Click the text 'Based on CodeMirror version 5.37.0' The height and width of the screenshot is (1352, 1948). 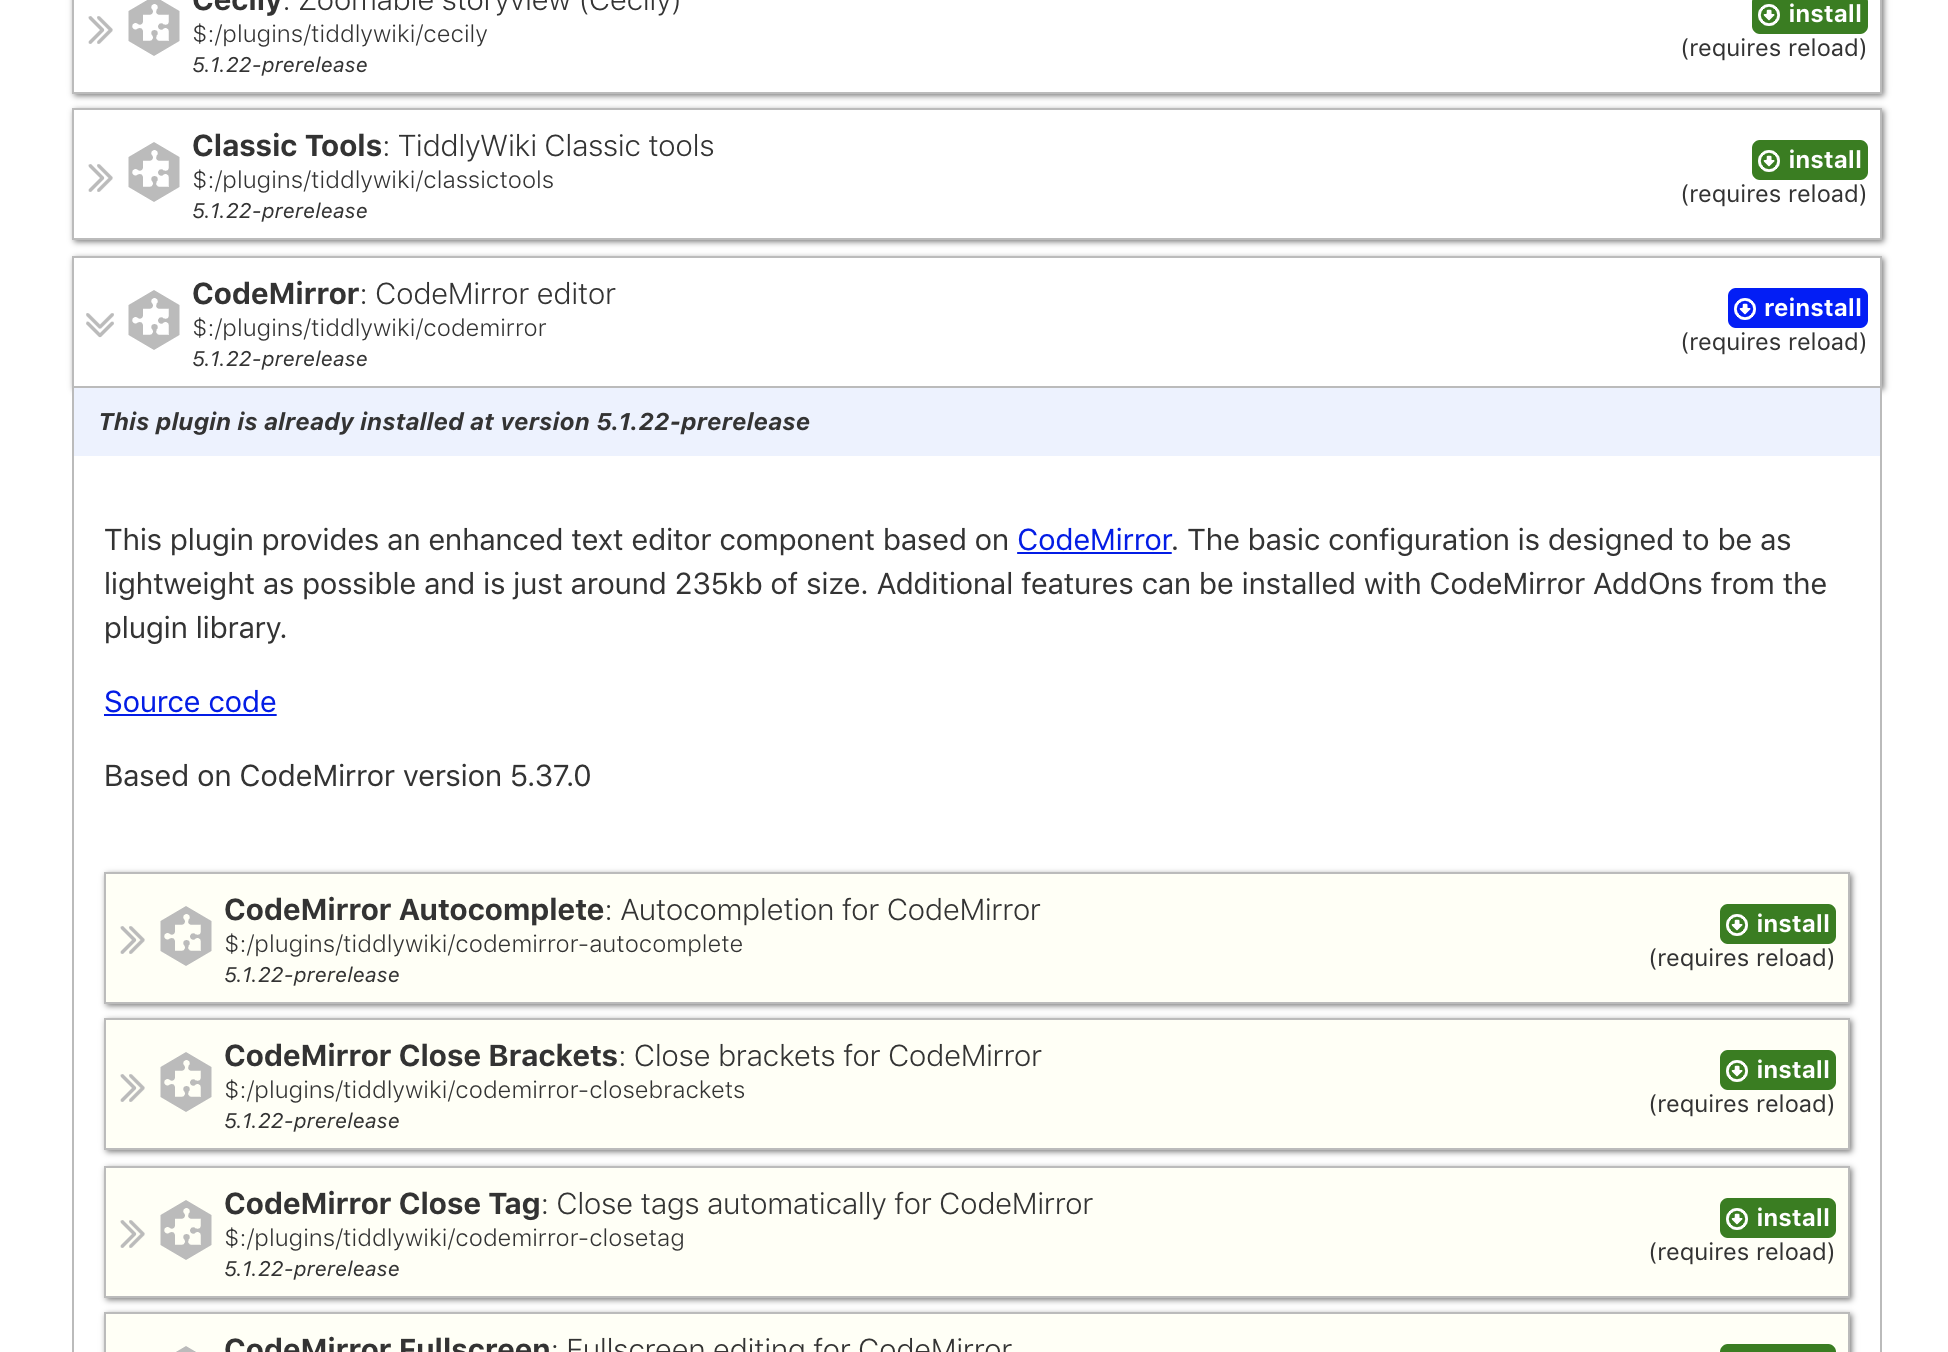(x=347, y=776)
